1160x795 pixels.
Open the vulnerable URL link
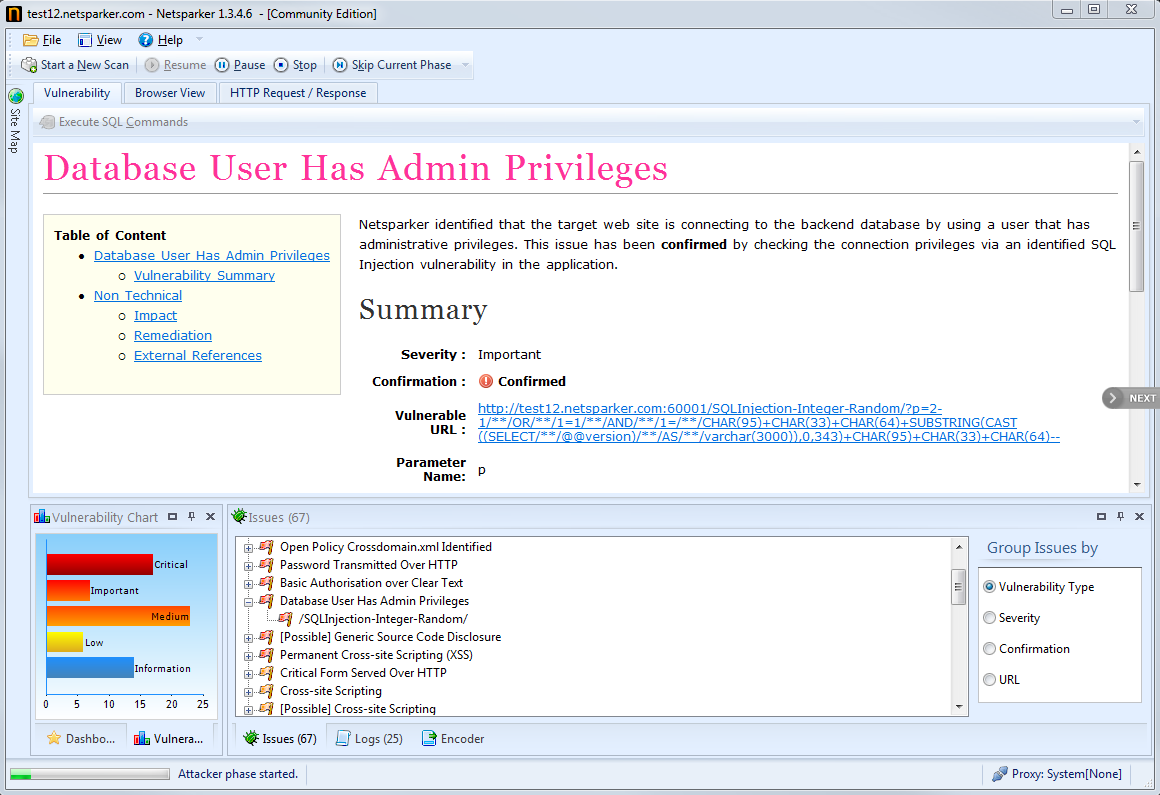[x=769, y=422]
